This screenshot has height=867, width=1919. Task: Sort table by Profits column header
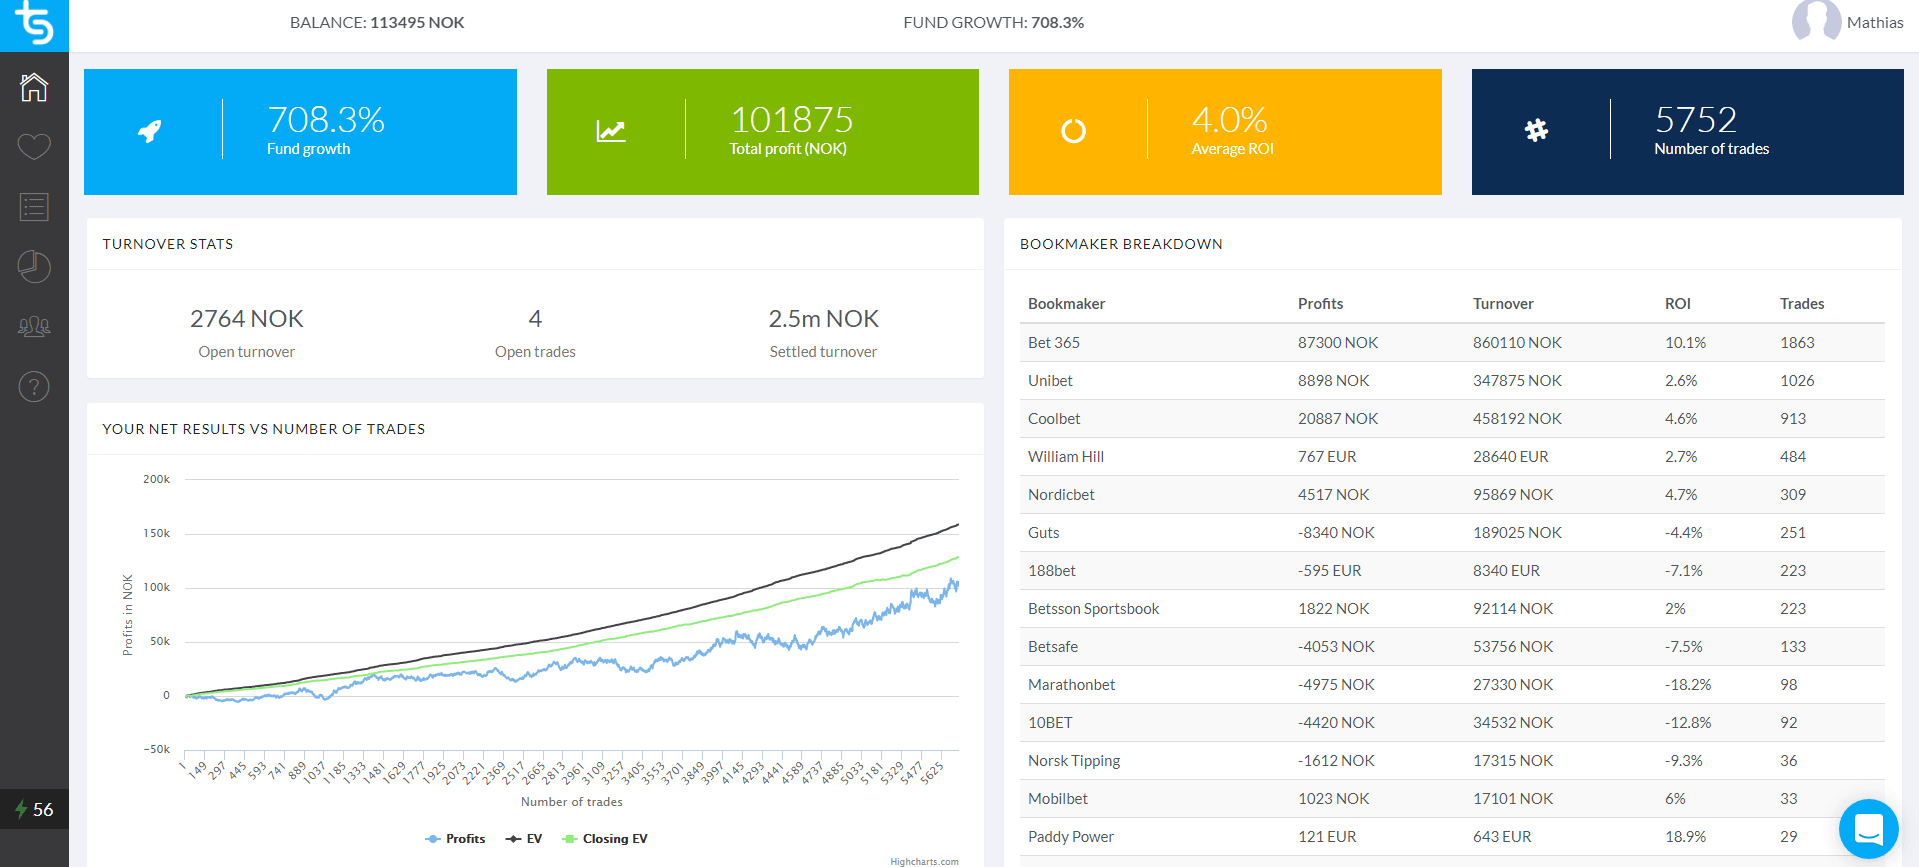pos(1320,304)
